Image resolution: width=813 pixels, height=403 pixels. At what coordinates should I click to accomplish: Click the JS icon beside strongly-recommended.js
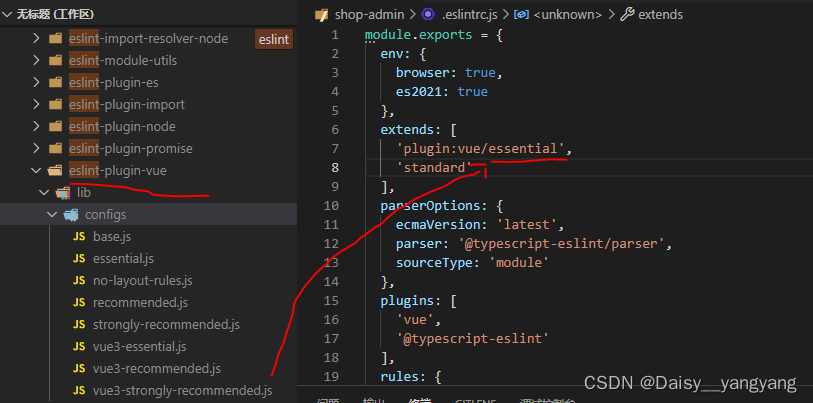pyautogui.click(x=79, y=325)
